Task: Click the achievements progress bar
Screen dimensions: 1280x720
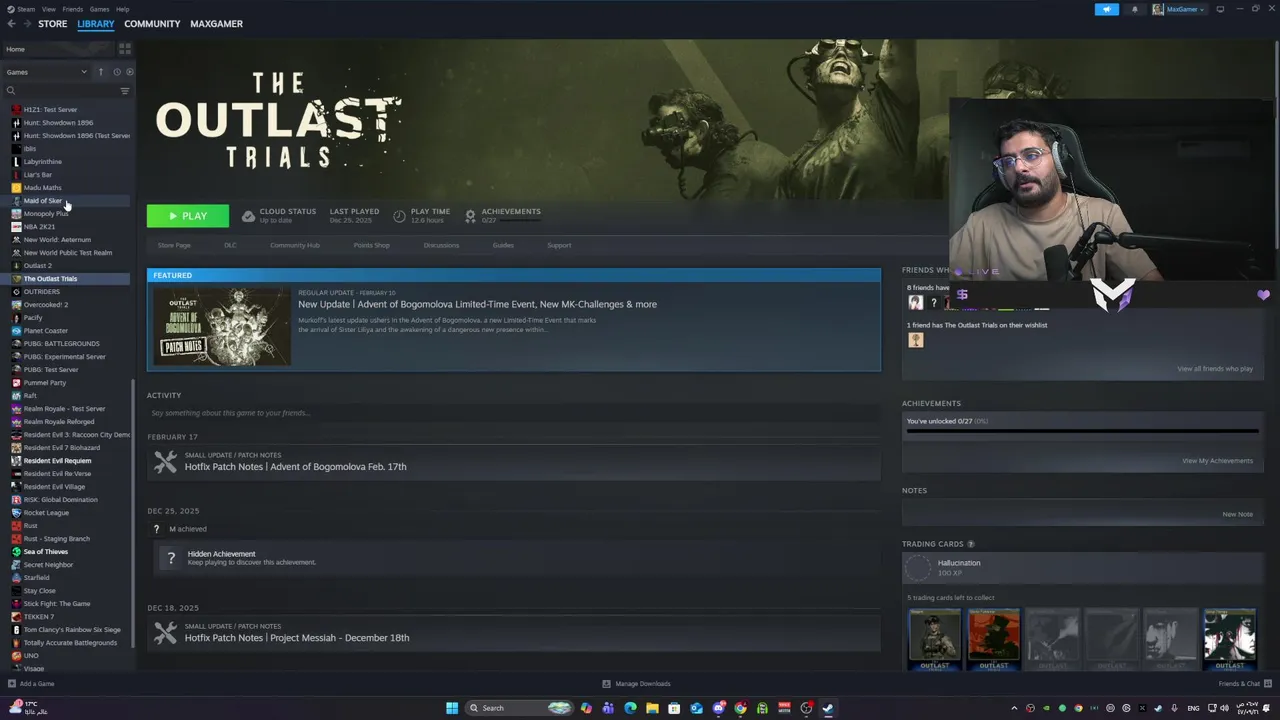Action: coord(1082,432)
